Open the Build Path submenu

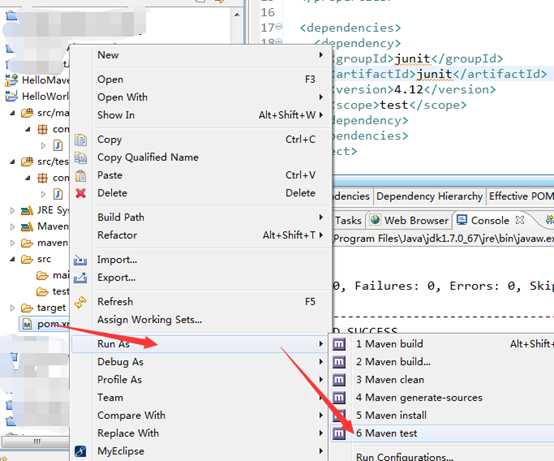pos(201,217)
